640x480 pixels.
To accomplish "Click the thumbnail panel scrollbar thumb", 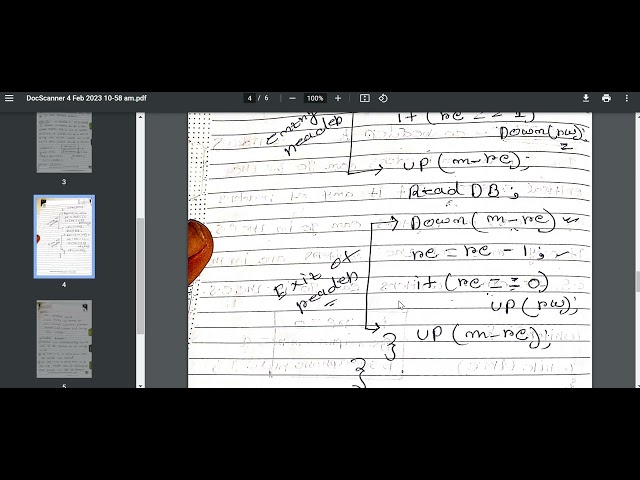I will tap(140, 276).
